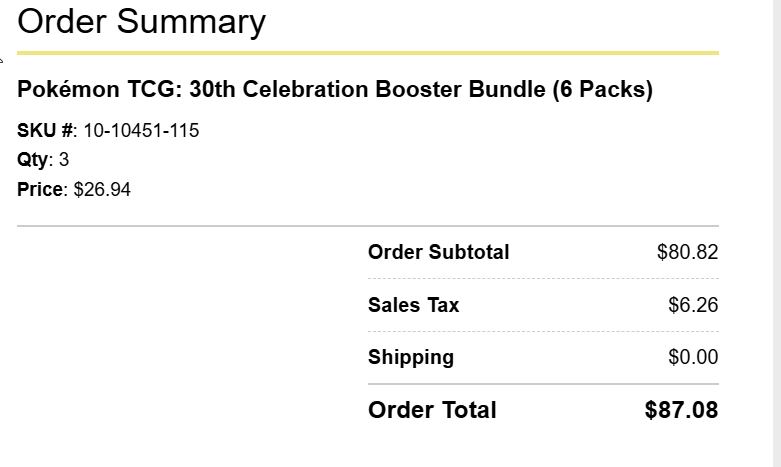Click the shipping amount $0.00

(x=693, y=357)
